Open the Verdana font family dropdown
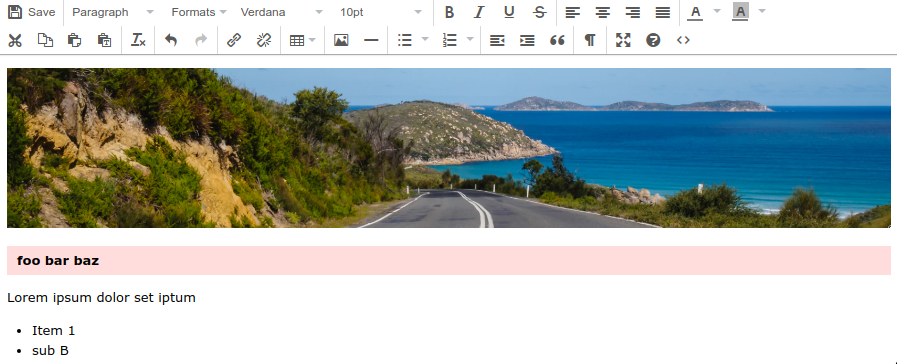Screen dimensions: 897x364 pos(281,12)
